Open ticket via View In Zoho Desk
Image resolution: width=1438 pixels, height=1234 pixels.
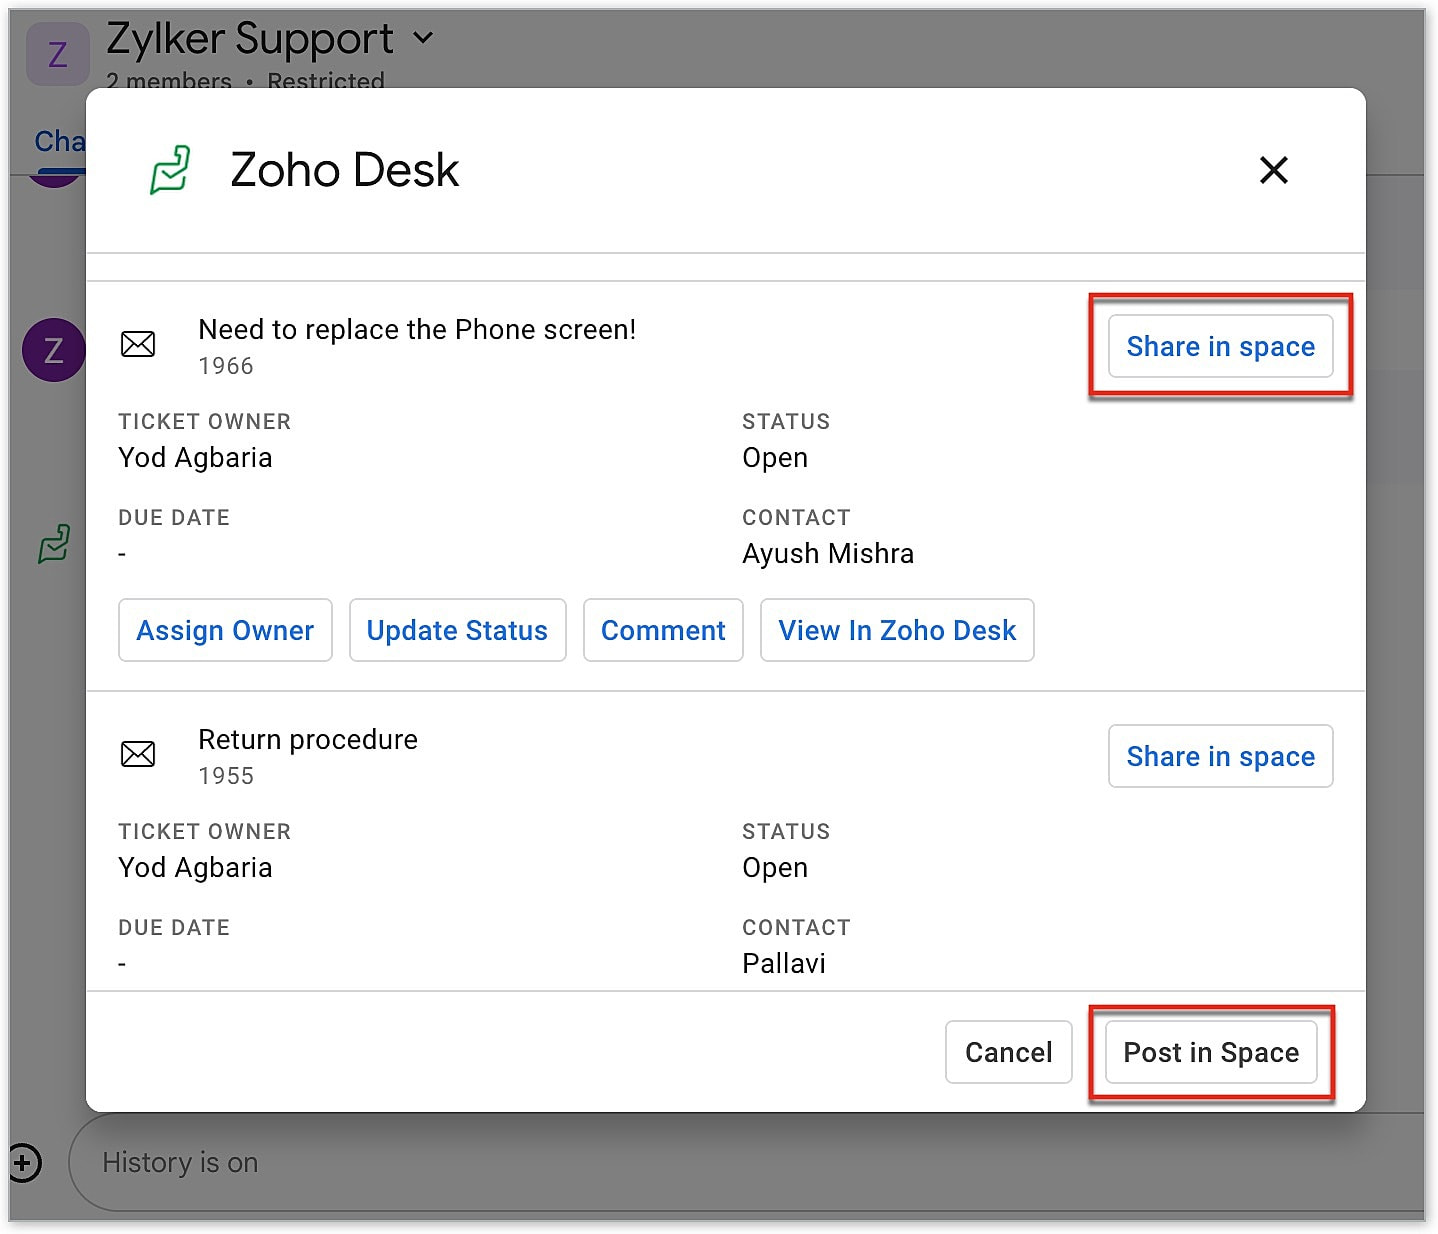(x=897, y=630)
